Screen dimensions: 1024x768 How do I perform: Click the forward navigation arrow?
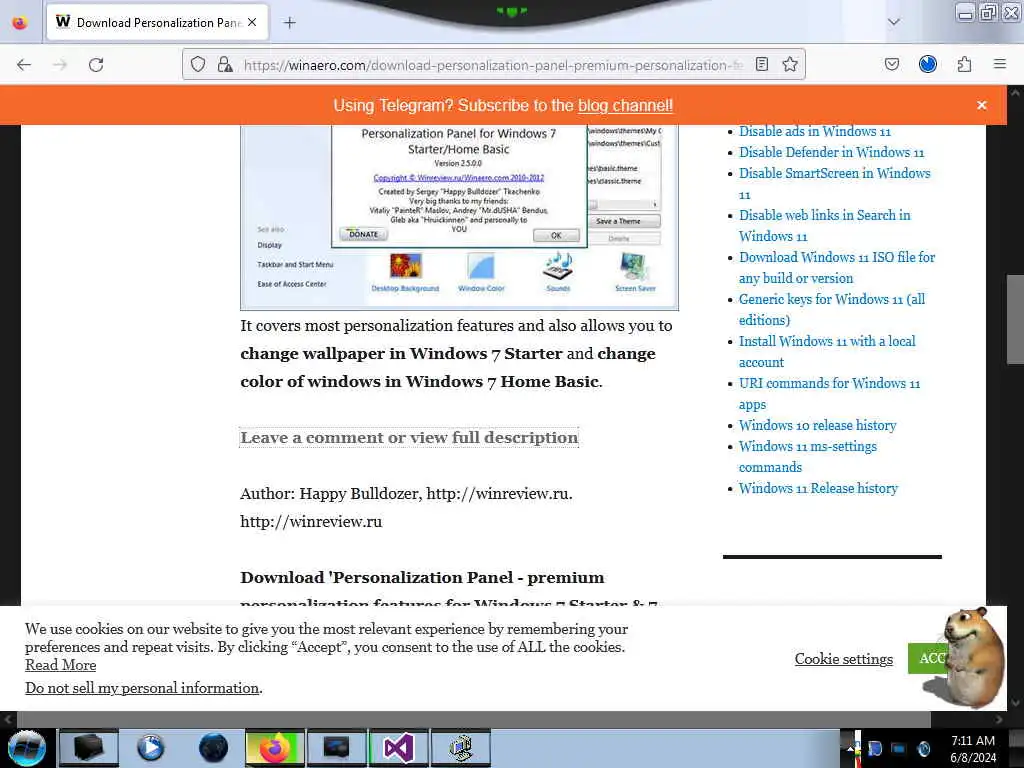[x=60, y=65]
